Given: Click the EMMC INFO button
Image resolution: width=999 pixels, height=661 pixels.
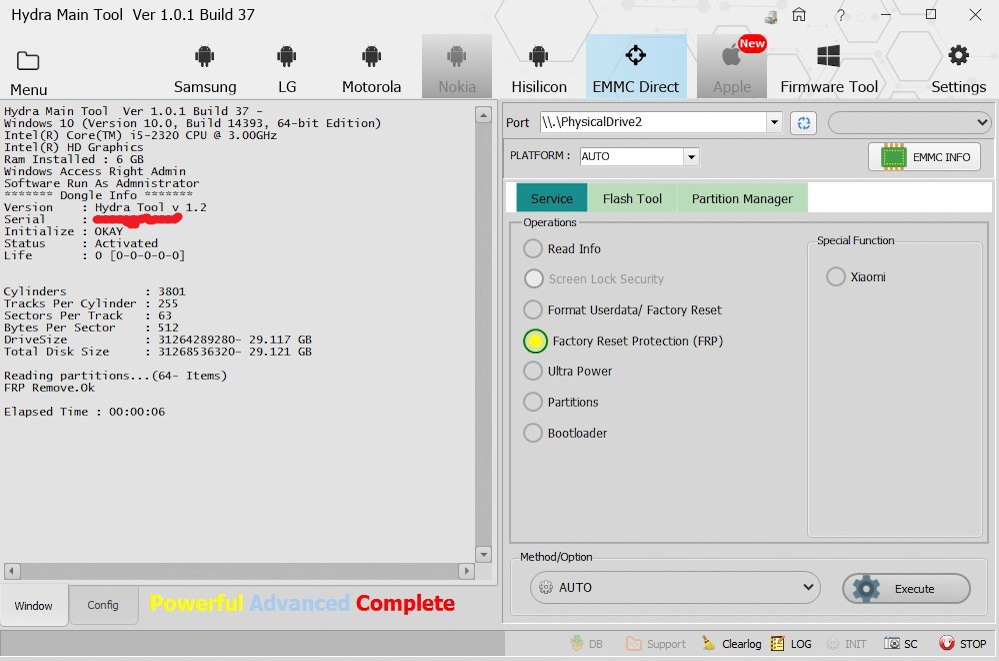Looking at the screenshot, I should click(x=924, y=157).
